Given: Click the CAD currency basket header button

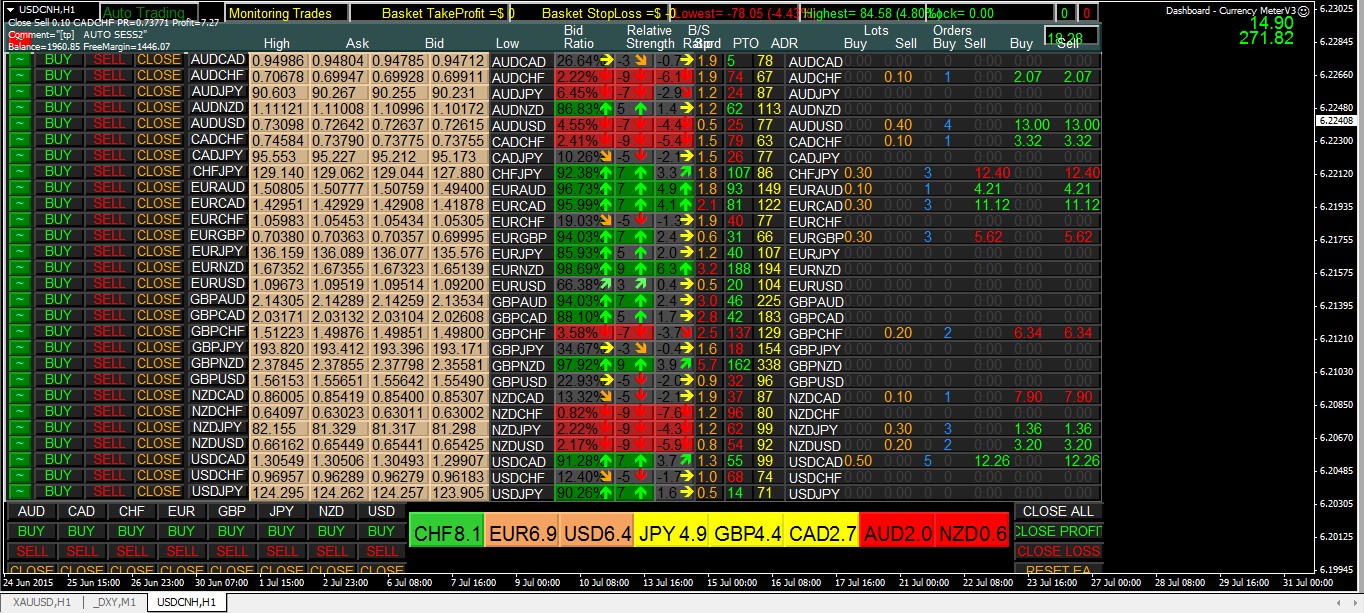Looking at the screenshot, I should click(81, 511).
